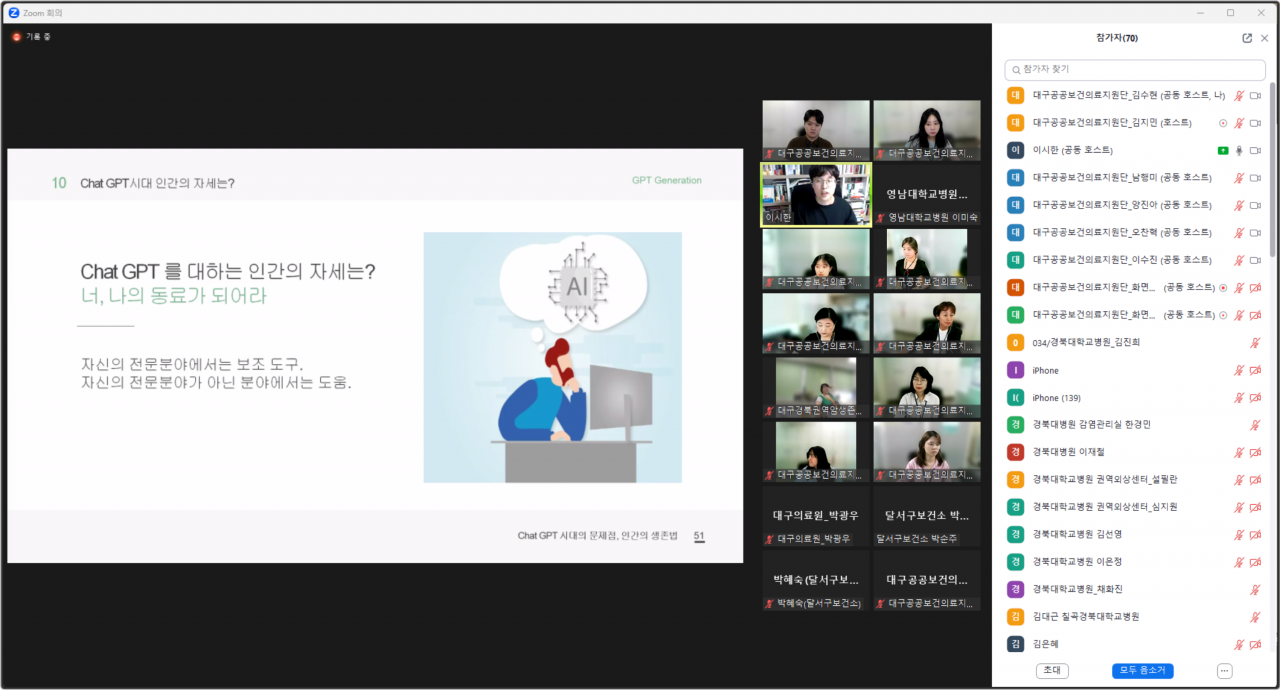The height and width of the screenshot is (690, 1280).
Task: Click the slide heading 'Chat GPT 를 대하는 인간의 자세는?'
Action: coord(228,272)
